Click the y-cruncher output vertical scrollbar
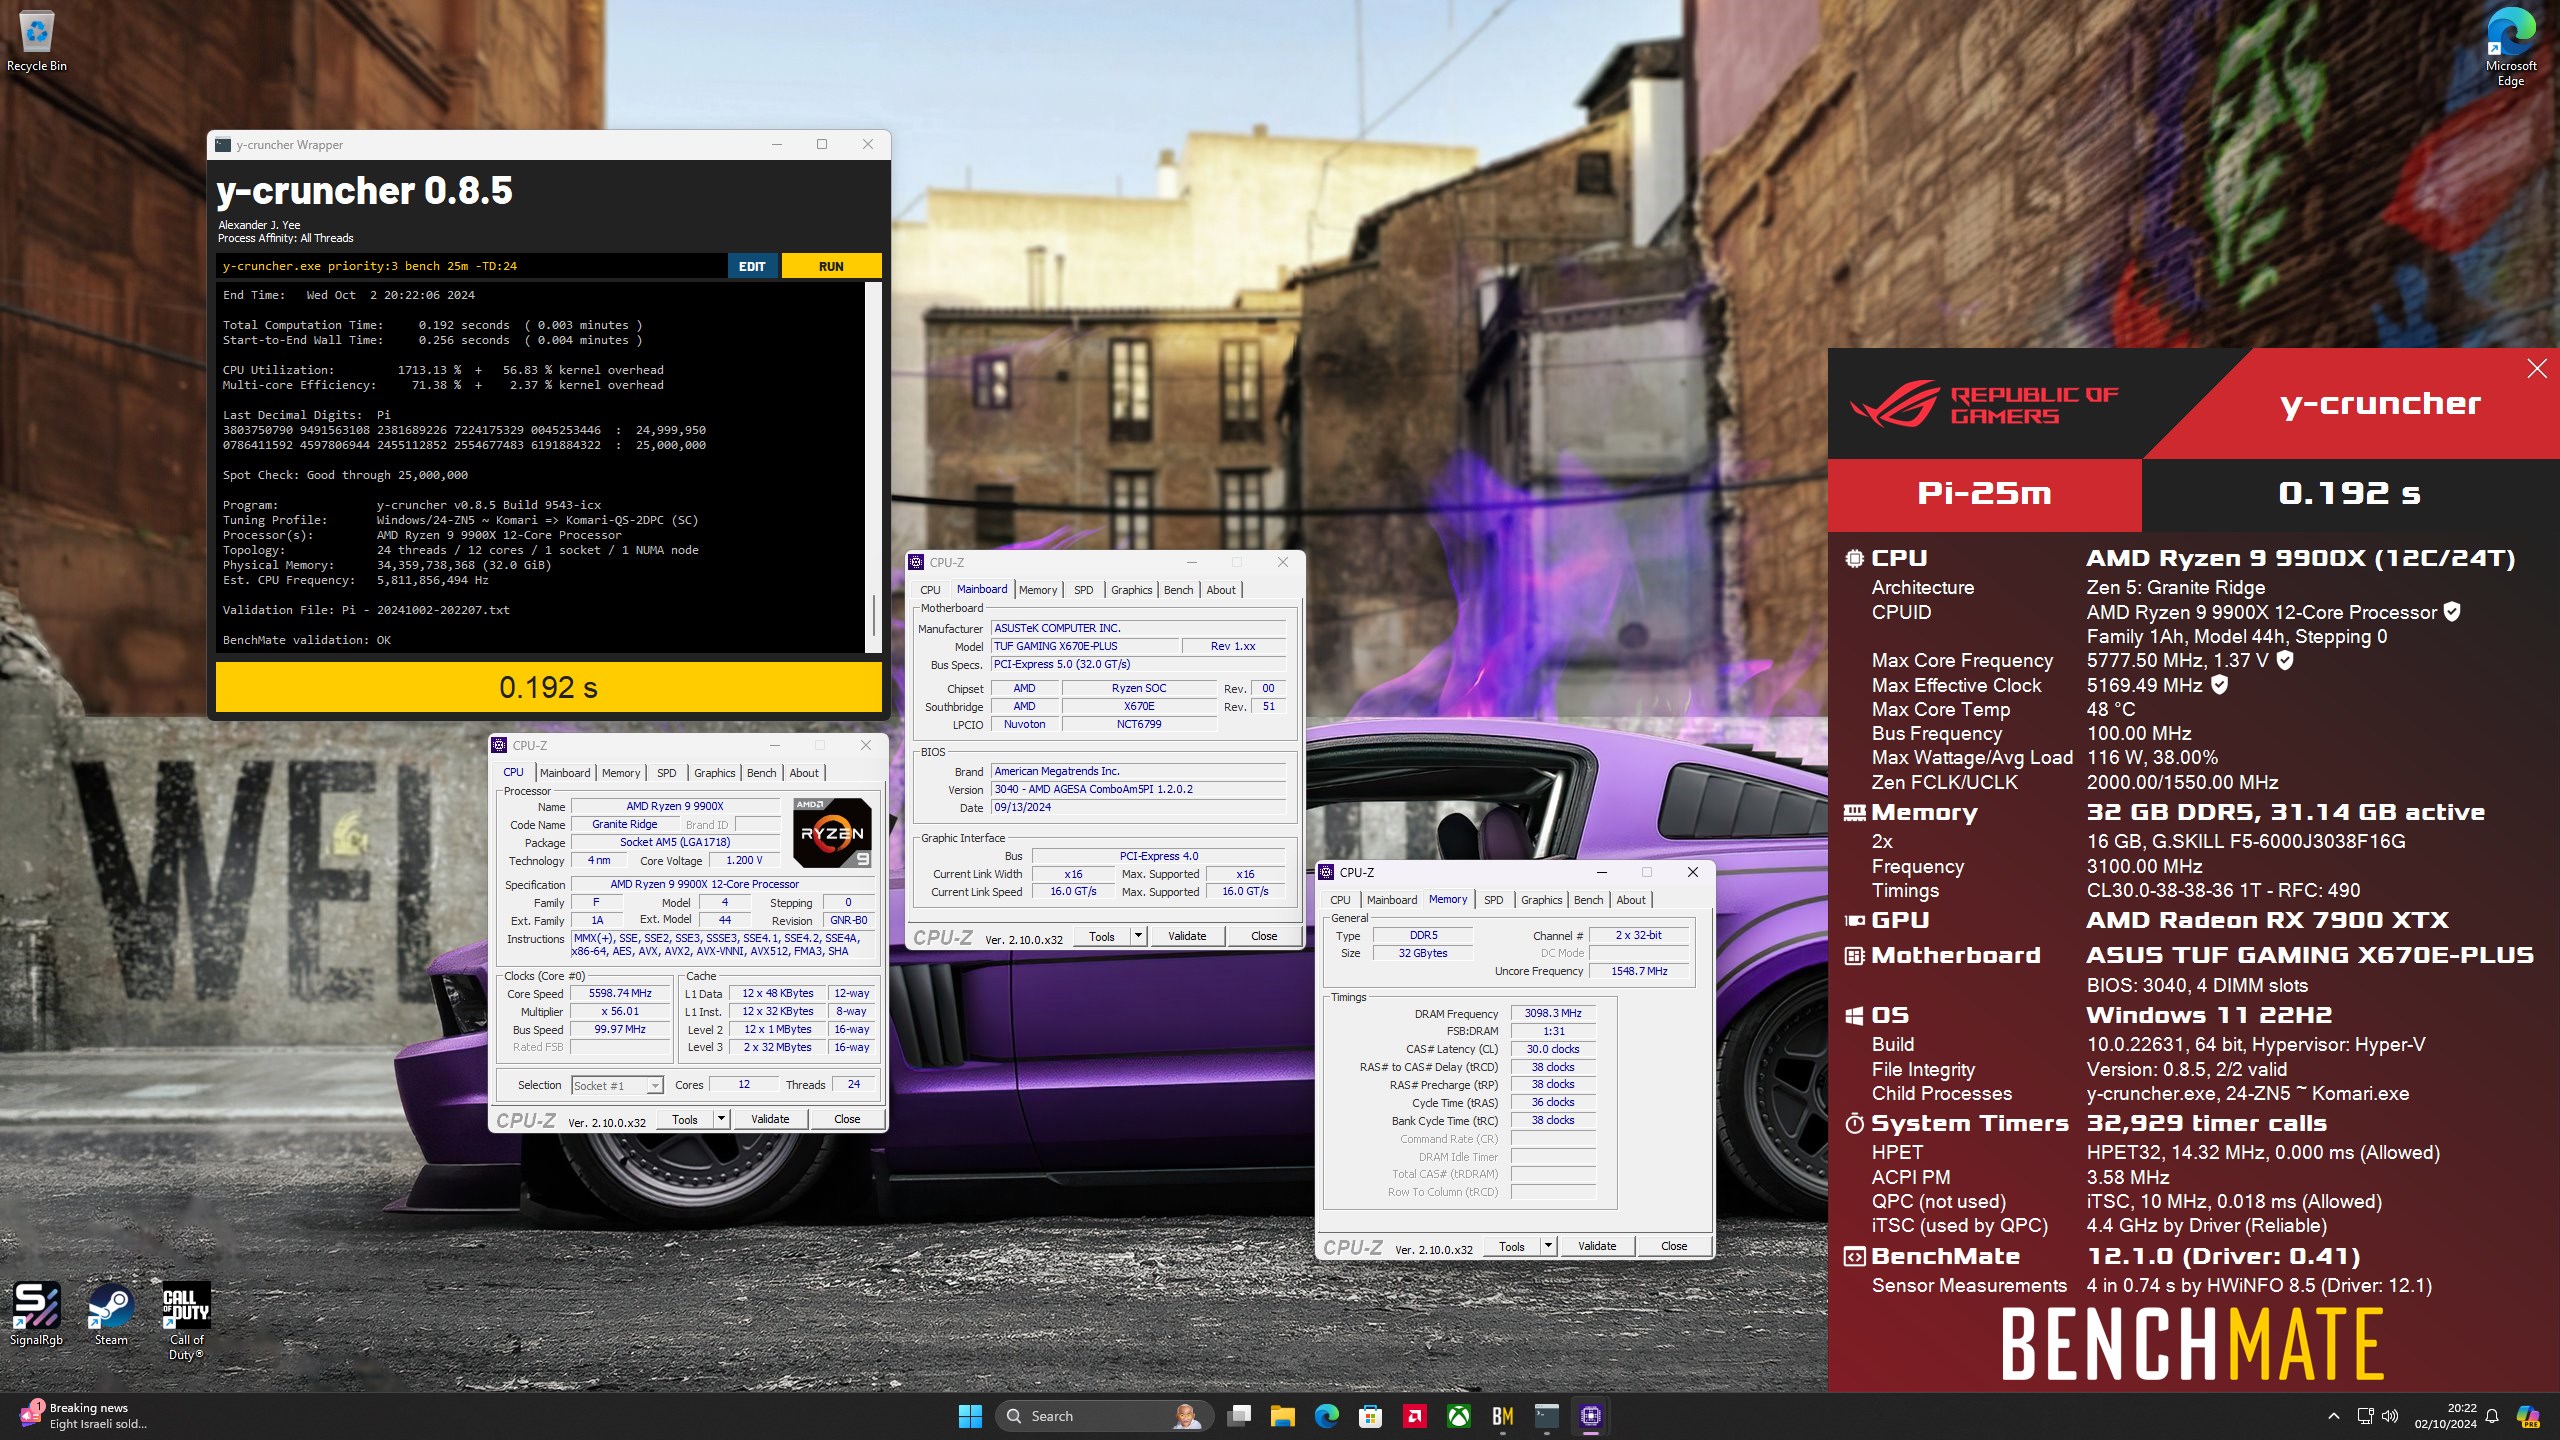This screenshot has height=1440, width=2560. click(x=874, y=468)
